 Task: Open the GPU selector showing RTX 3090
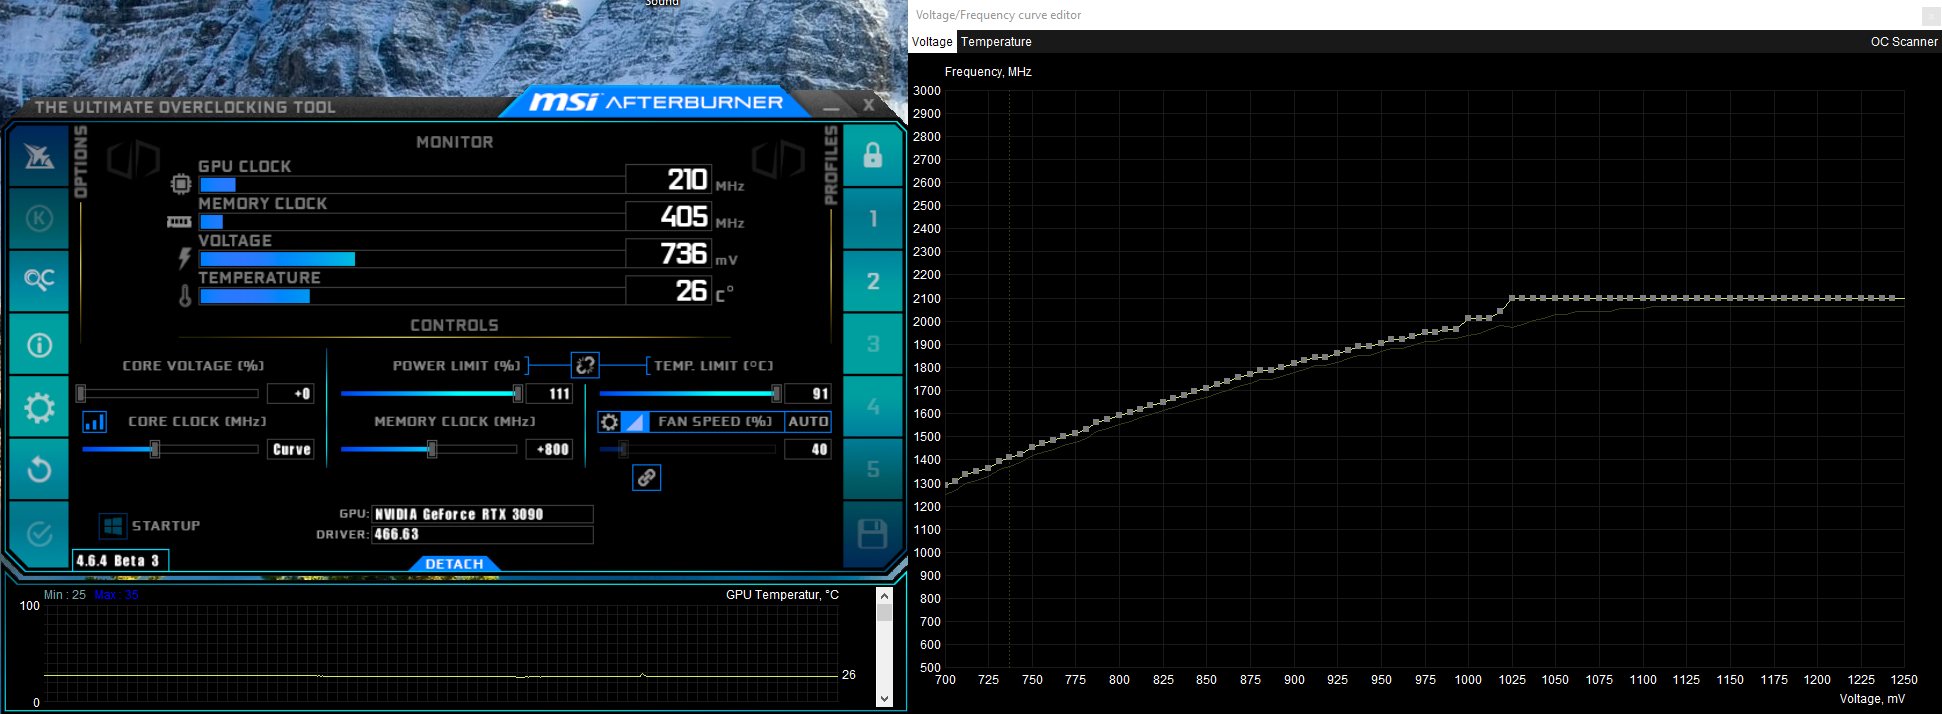coord(482,514)
